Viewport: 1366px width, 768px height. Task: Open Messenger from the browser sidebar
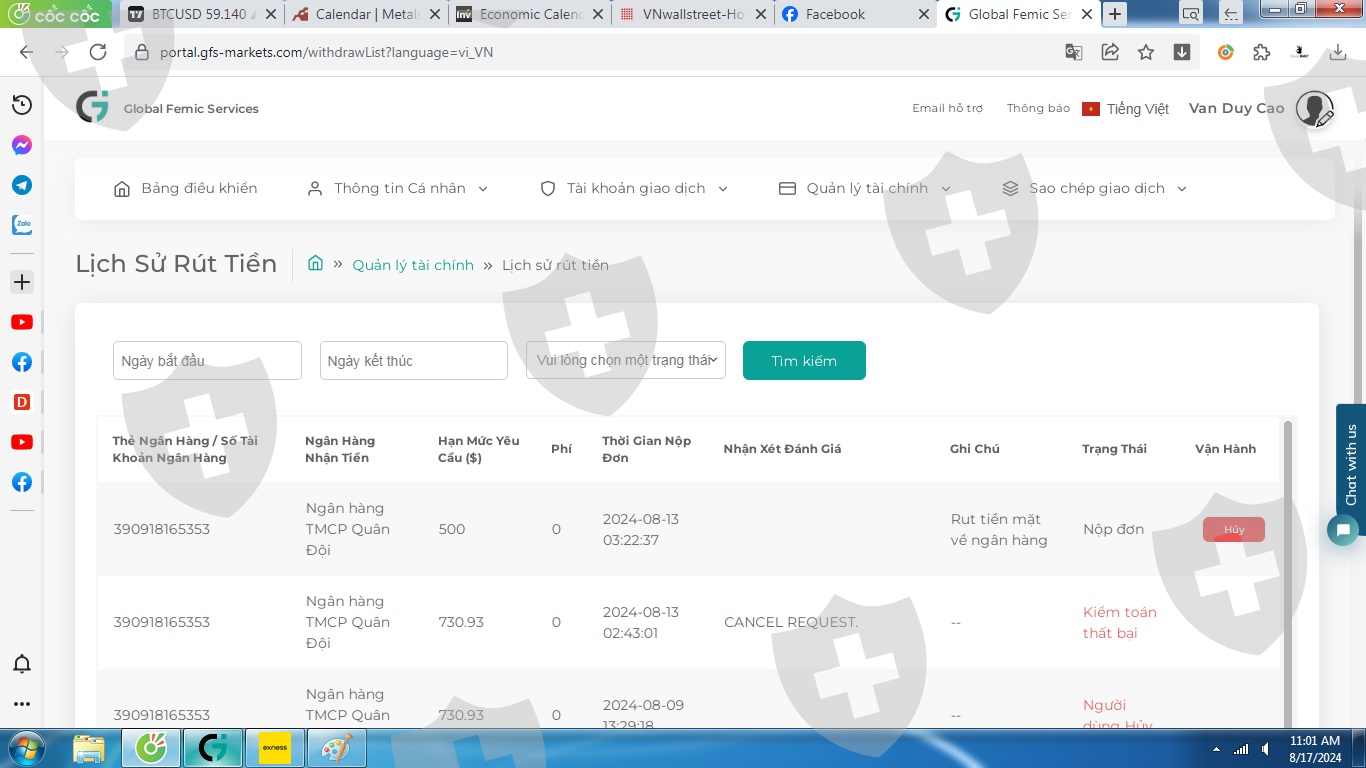[x=21, y=145]
